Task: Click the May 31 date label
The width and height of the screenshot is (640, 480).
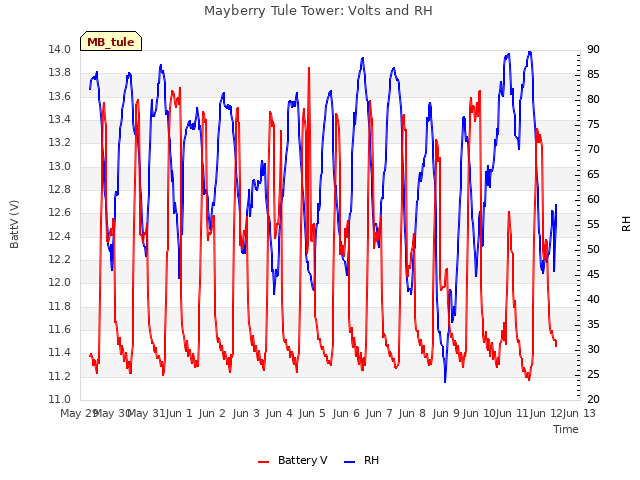Action: 146,413
